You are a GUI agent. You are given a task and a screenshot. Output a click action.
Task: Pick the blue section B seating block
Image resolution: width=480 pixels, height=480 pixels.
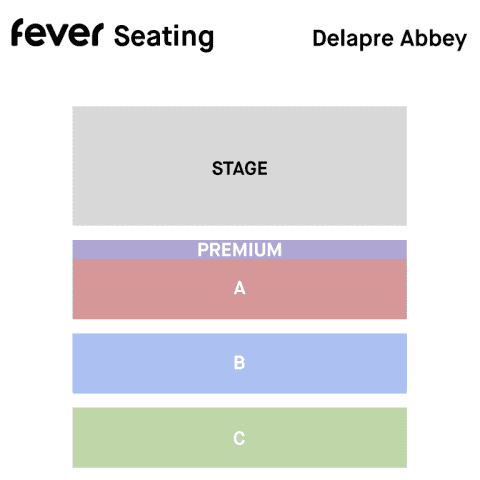(240, 363)
